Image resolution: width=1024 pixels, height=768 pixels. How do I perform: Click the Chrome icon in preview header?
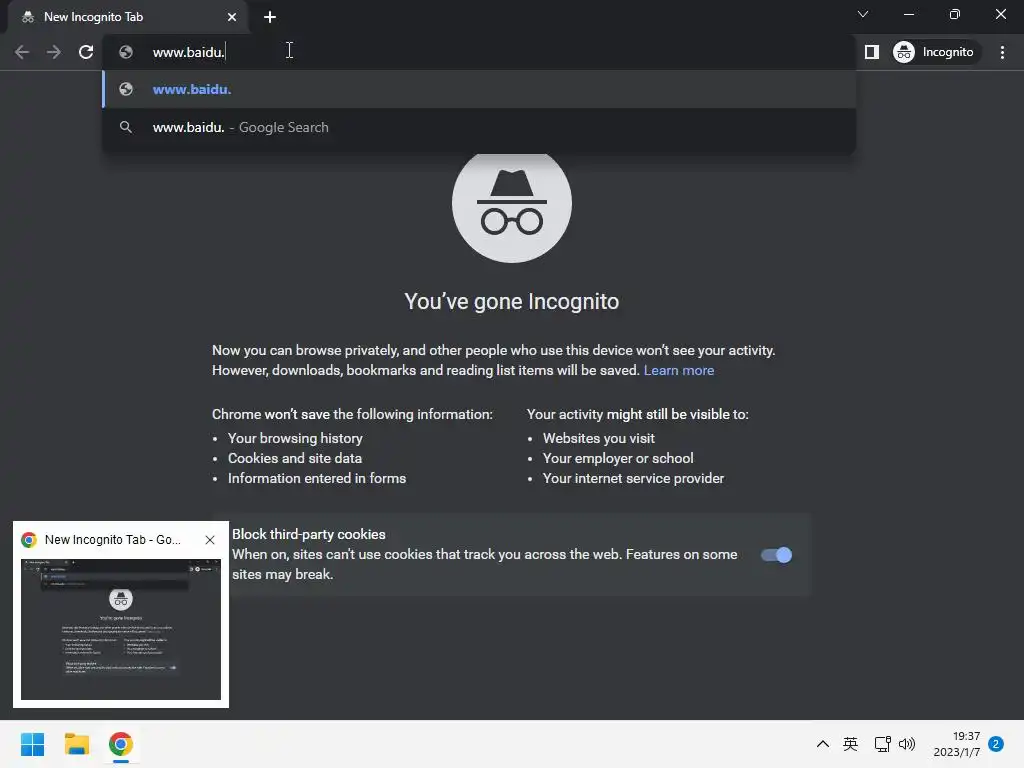click(x=29, y=540)
